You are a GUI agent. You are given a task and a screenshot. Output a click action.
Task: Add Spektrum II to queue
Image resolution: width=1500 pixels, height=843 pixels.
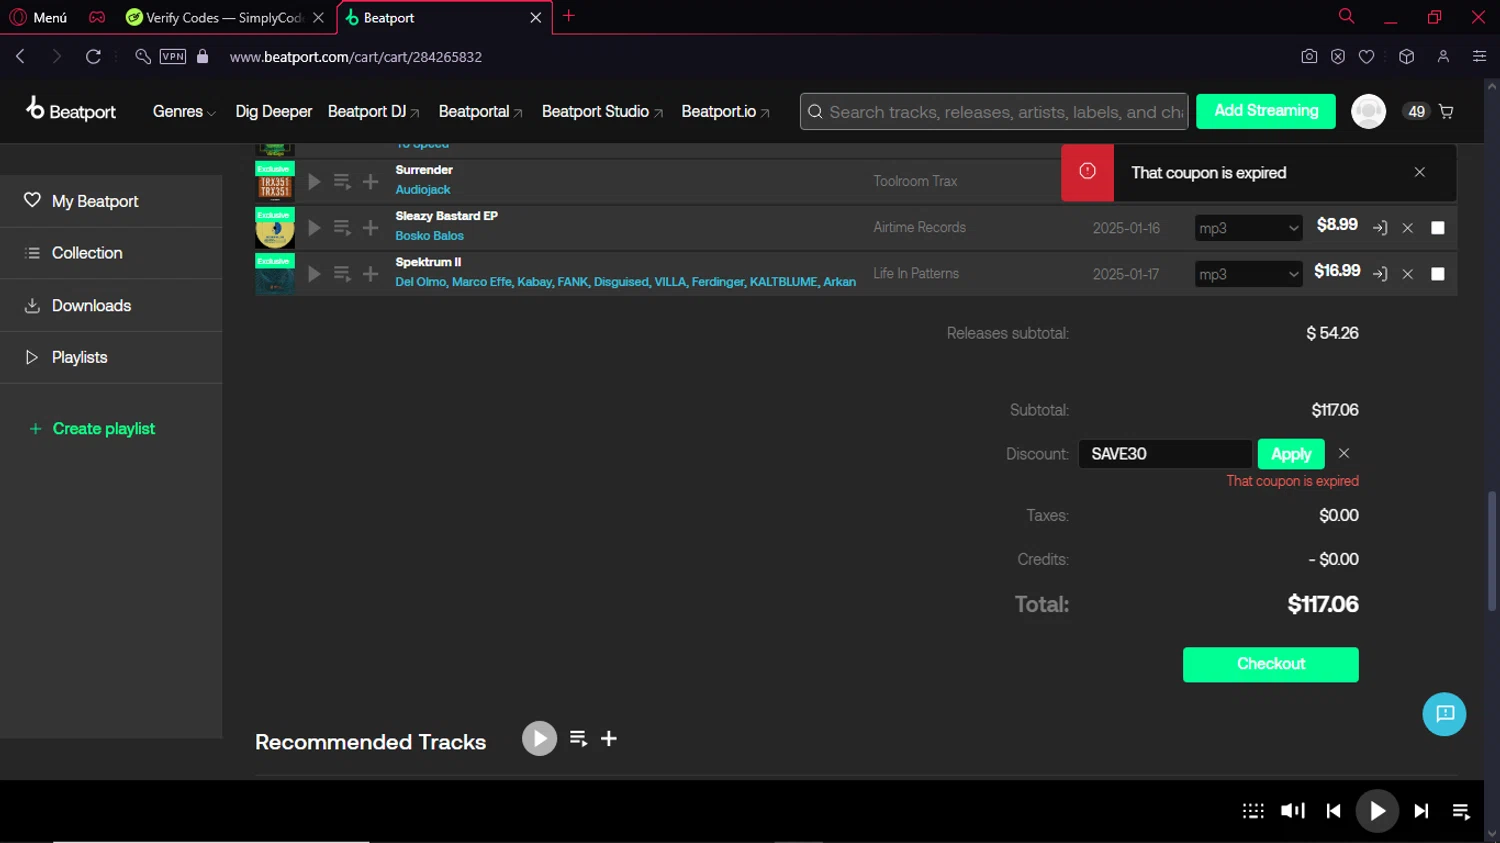pyautogui.click(x=342, y=274)
